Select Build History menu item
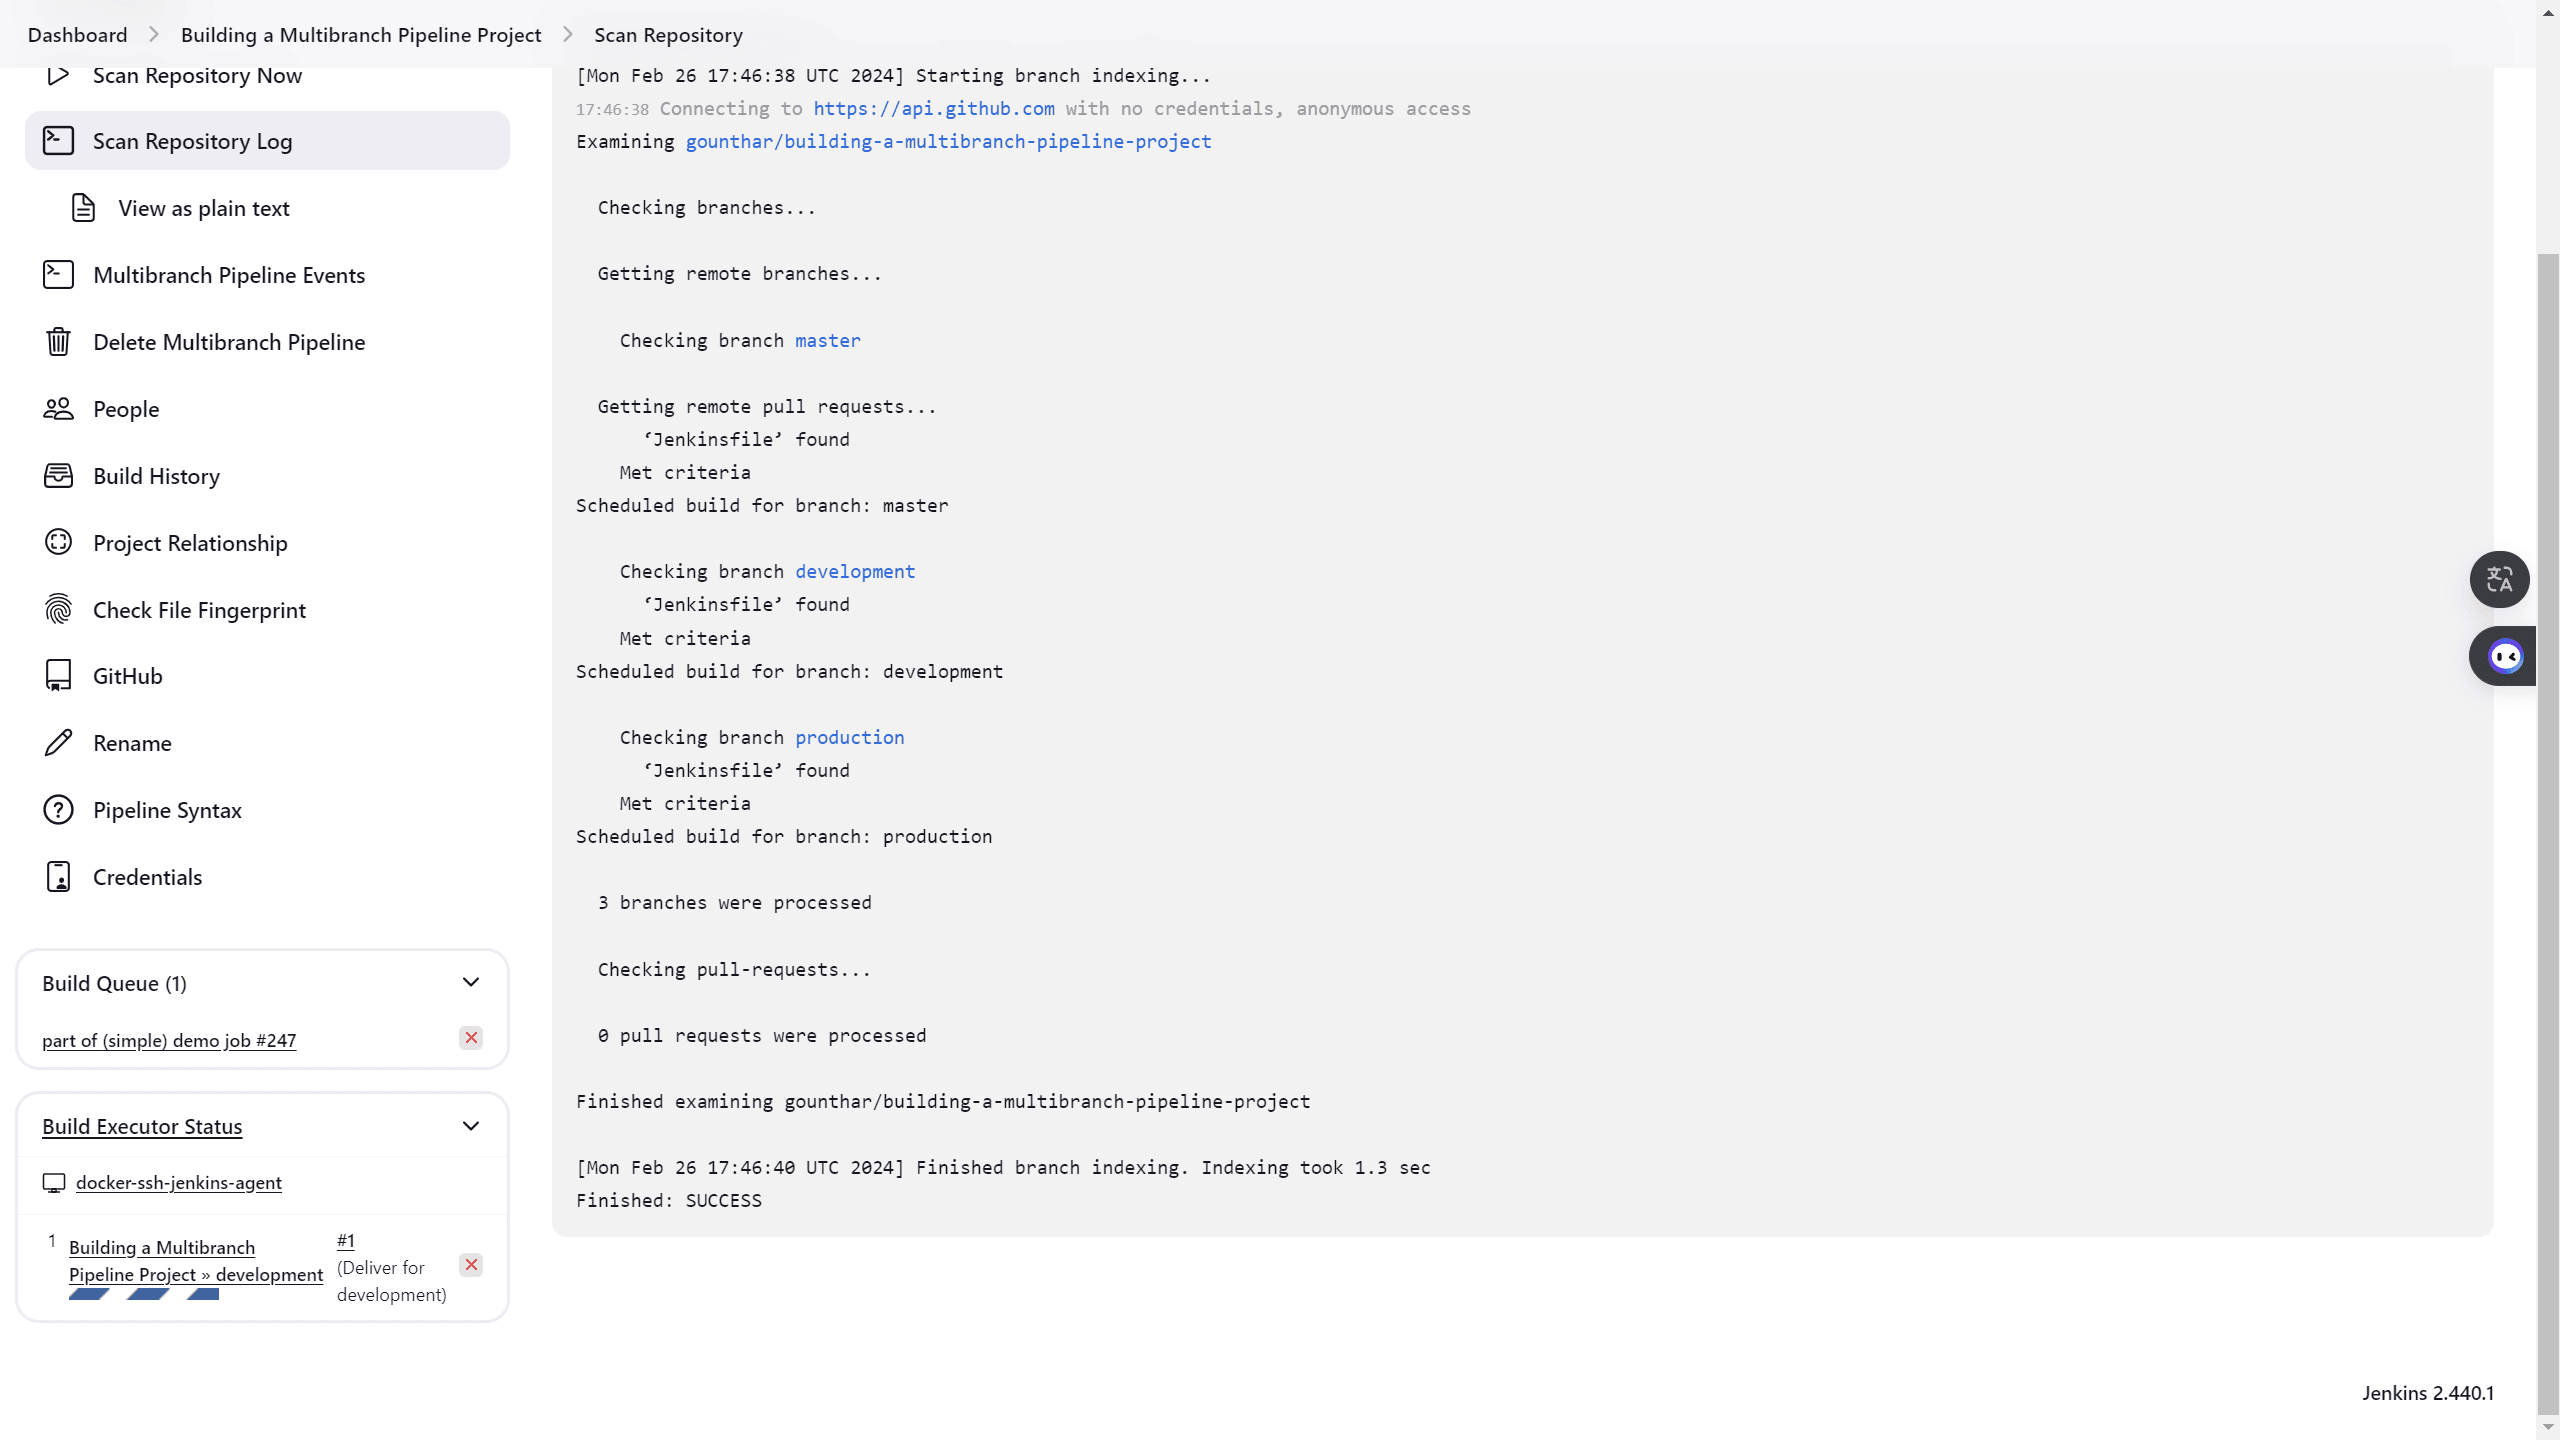Viewport: 2560px width, 1440px height. point(156,475)
